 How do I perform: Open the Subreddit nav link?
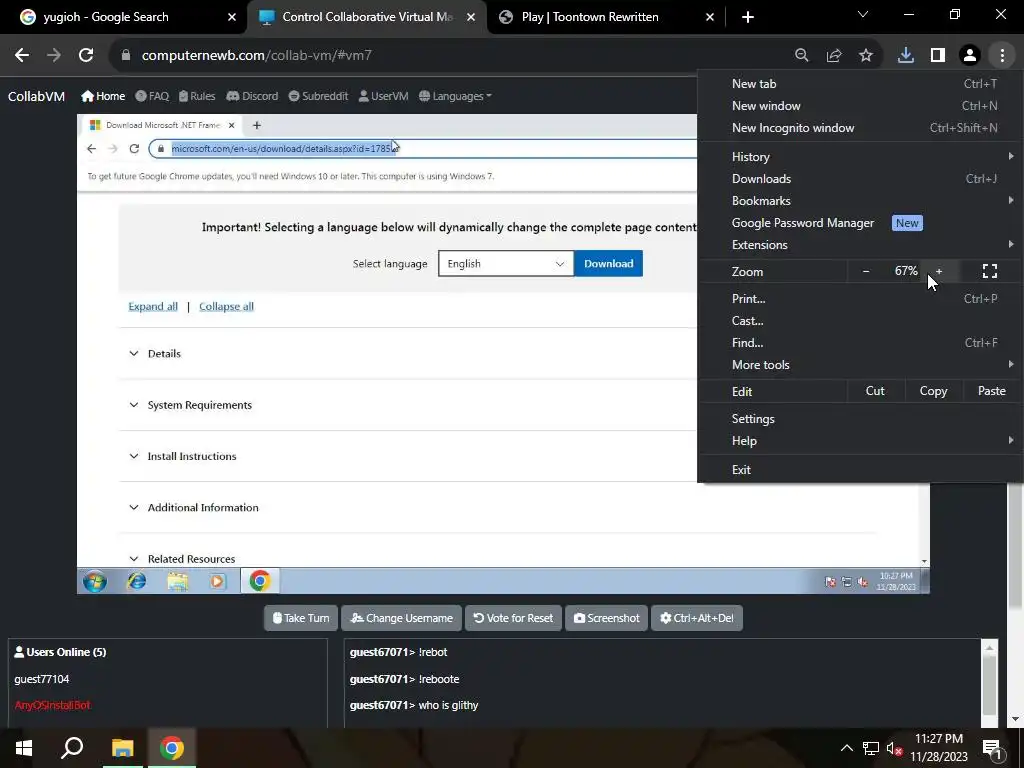[x=318, y=97]
